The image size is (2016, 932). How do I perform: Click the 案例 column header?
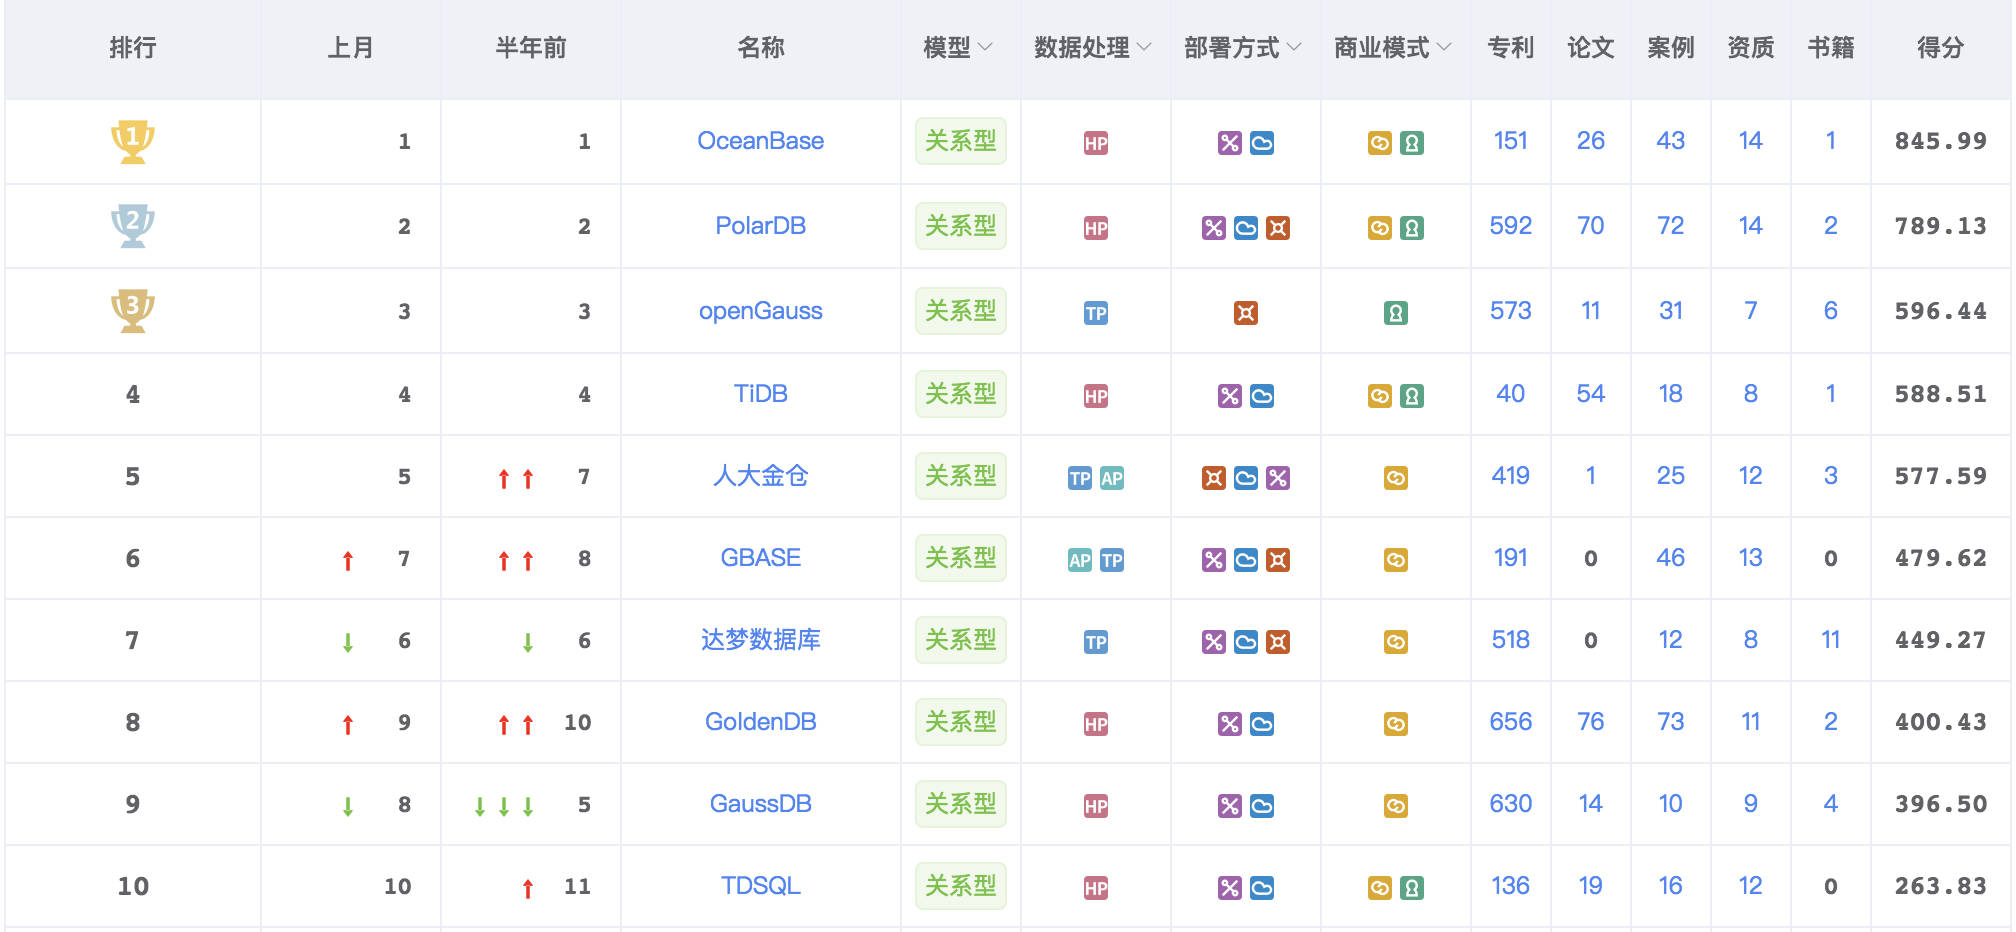click(1671, 47)
